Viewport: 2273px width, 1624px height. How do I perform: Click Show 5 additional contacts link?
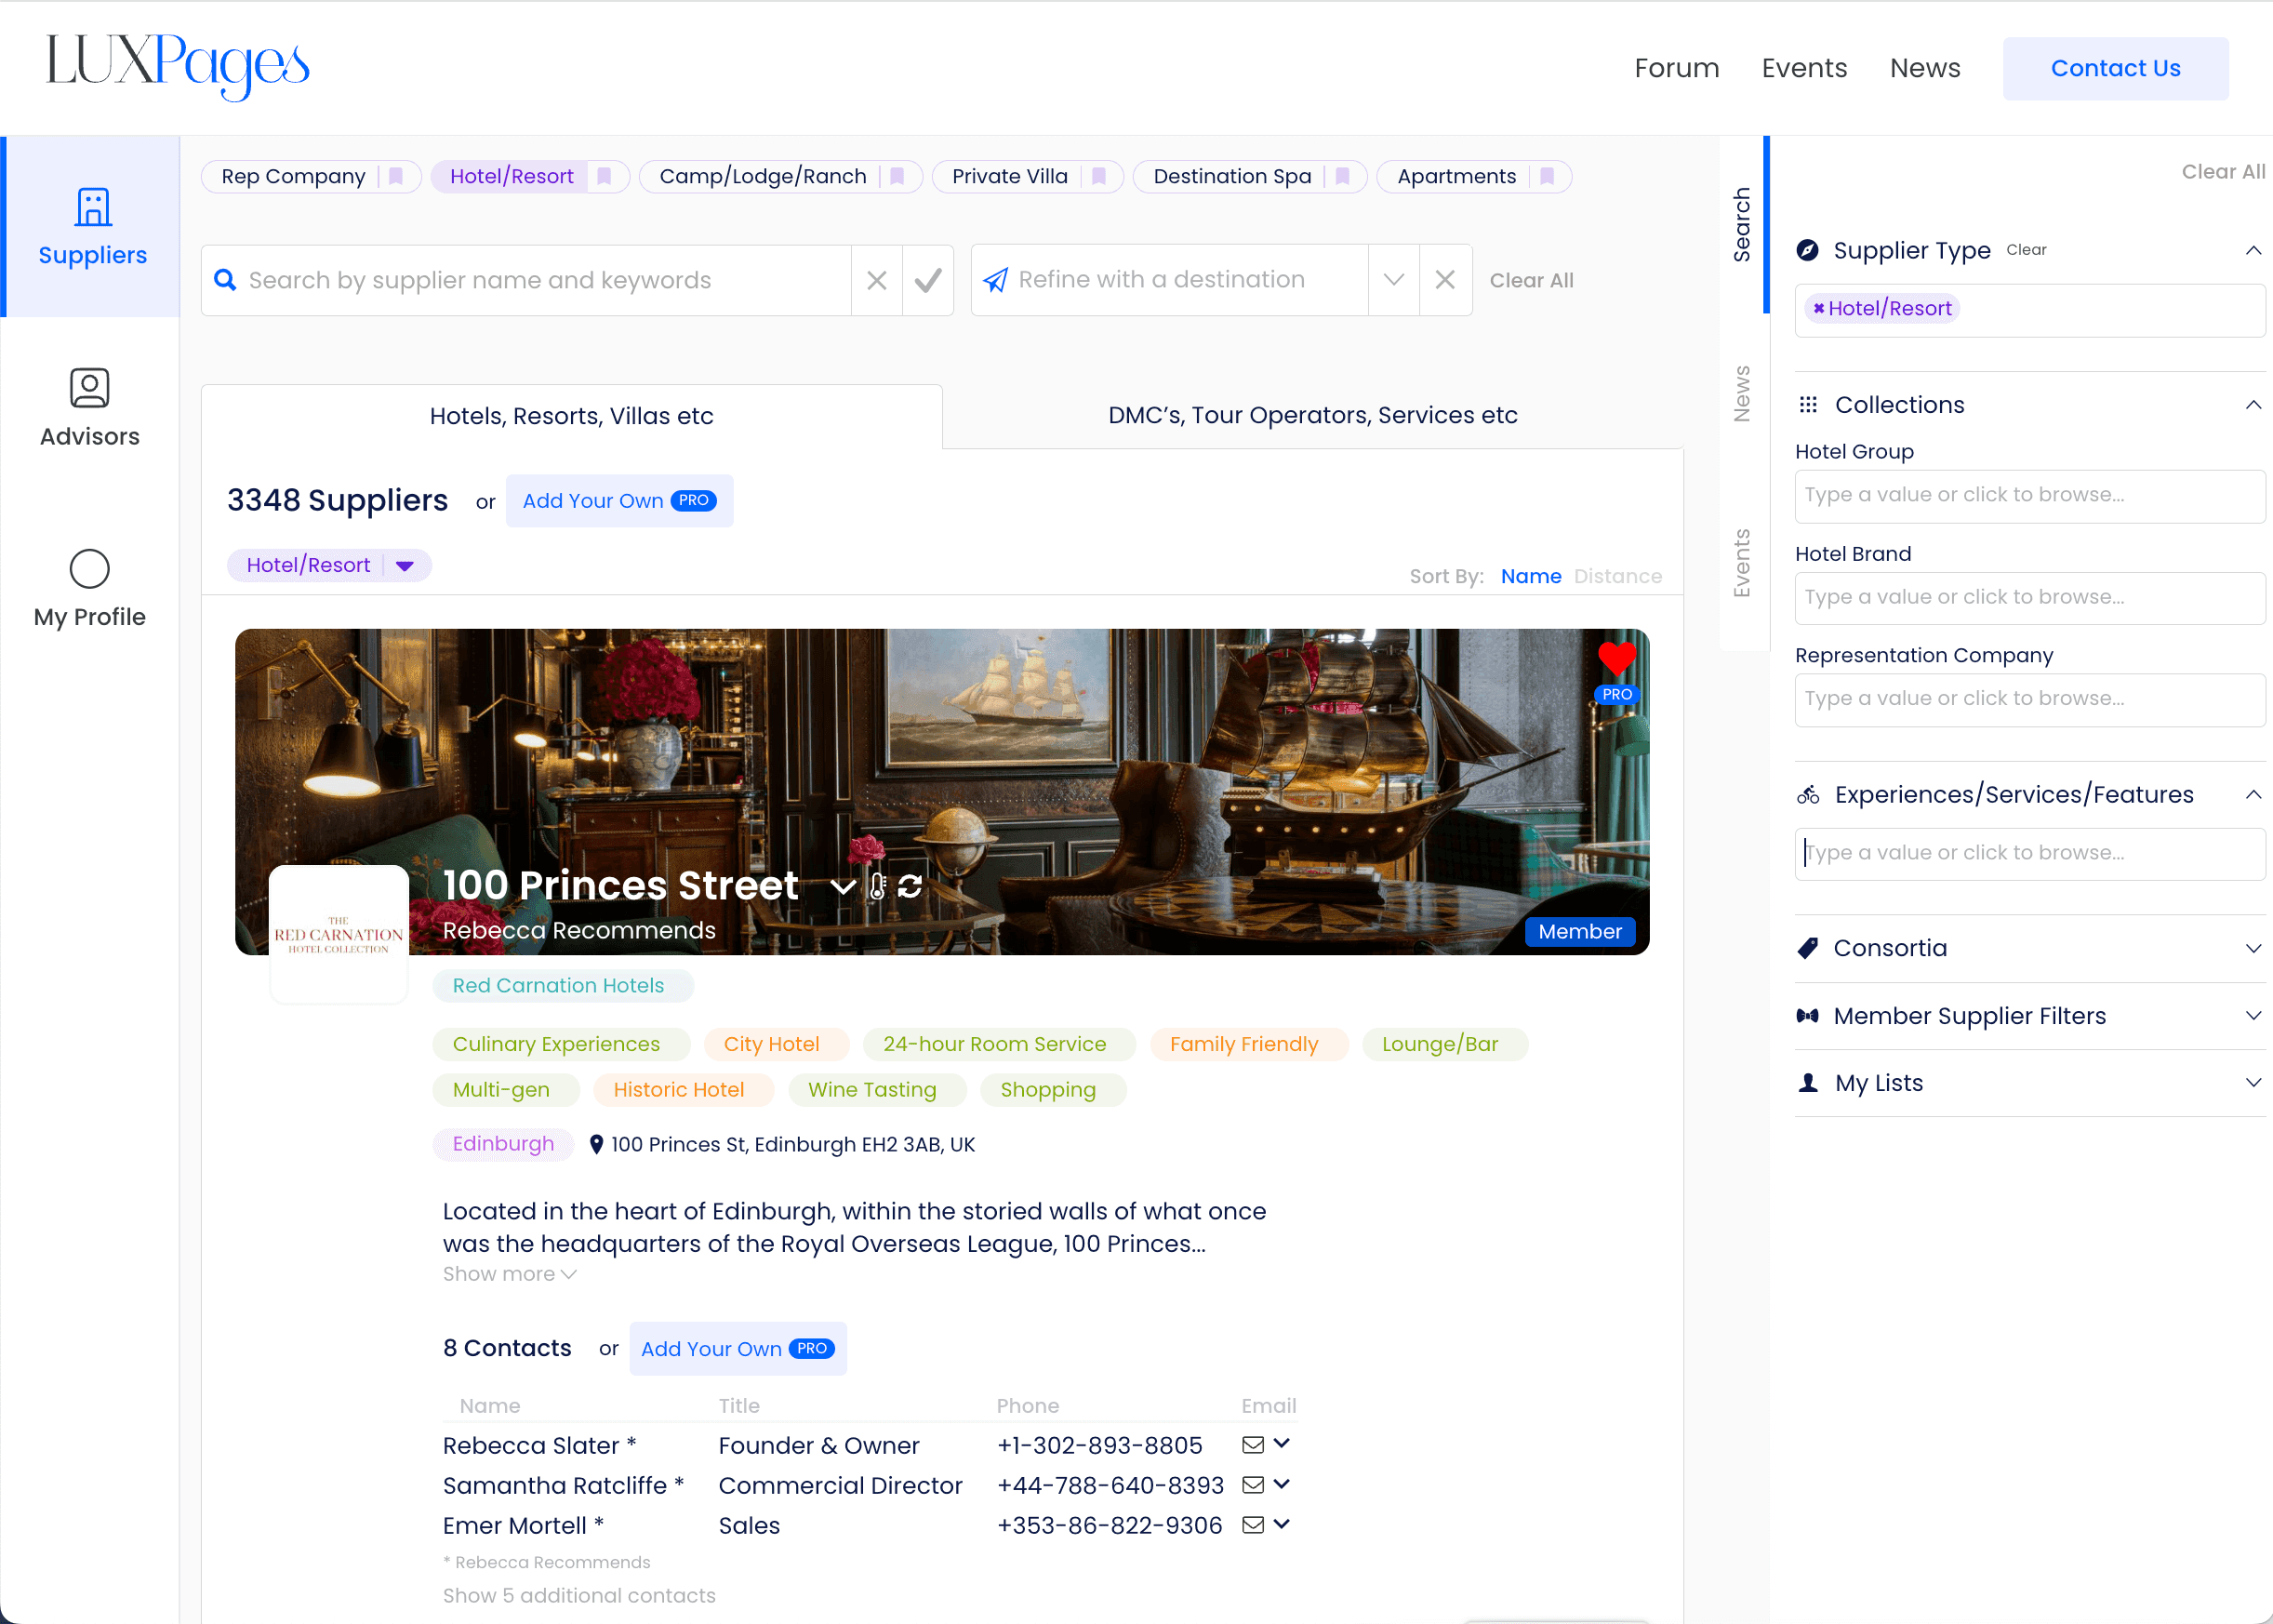point(579,1595)
